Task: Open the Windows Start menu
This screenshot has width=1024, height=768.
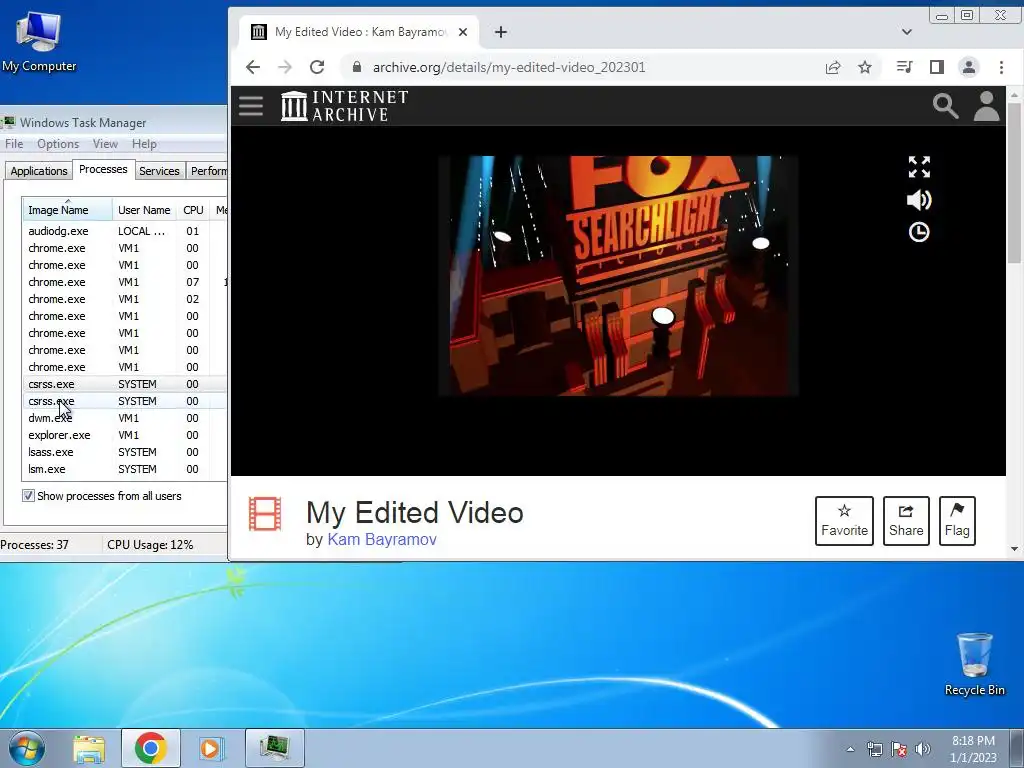Action: tap(25, 748)
